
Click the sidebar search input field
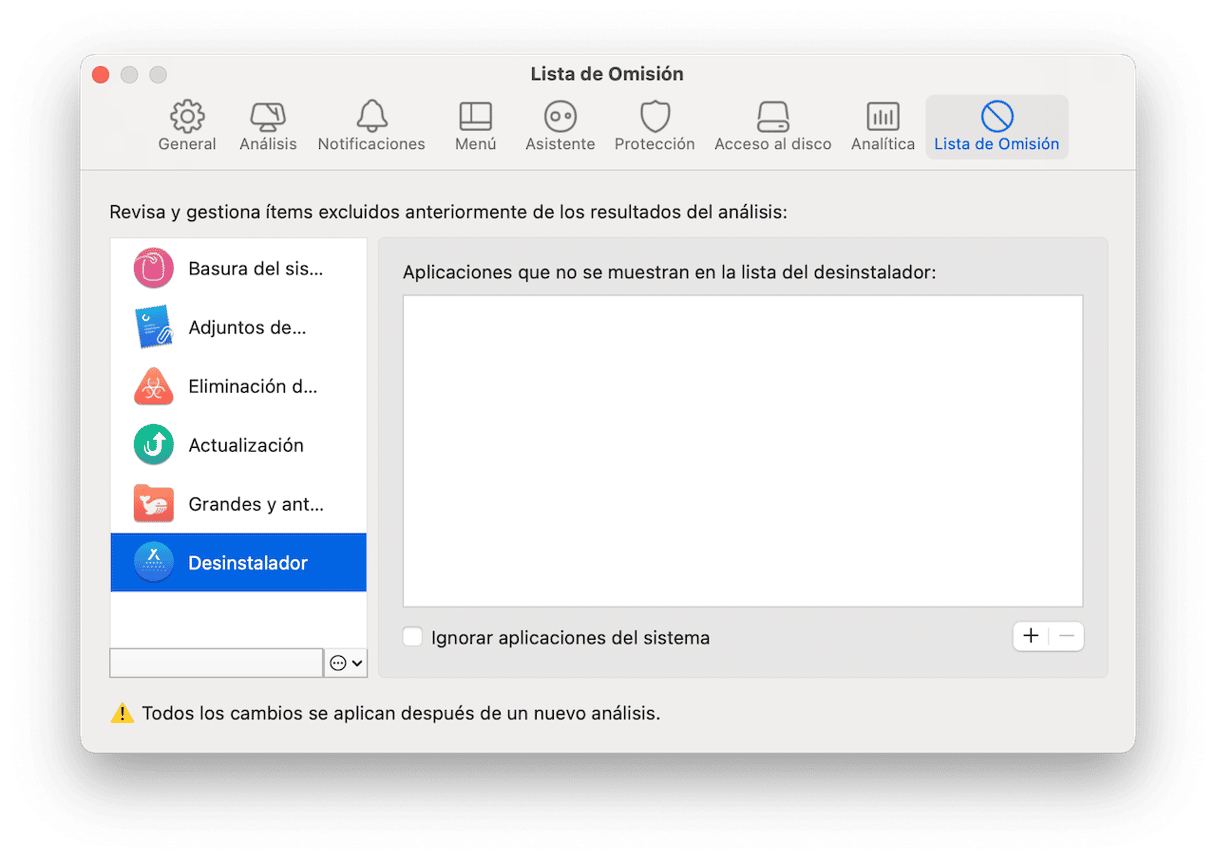(x=216, y=663)
